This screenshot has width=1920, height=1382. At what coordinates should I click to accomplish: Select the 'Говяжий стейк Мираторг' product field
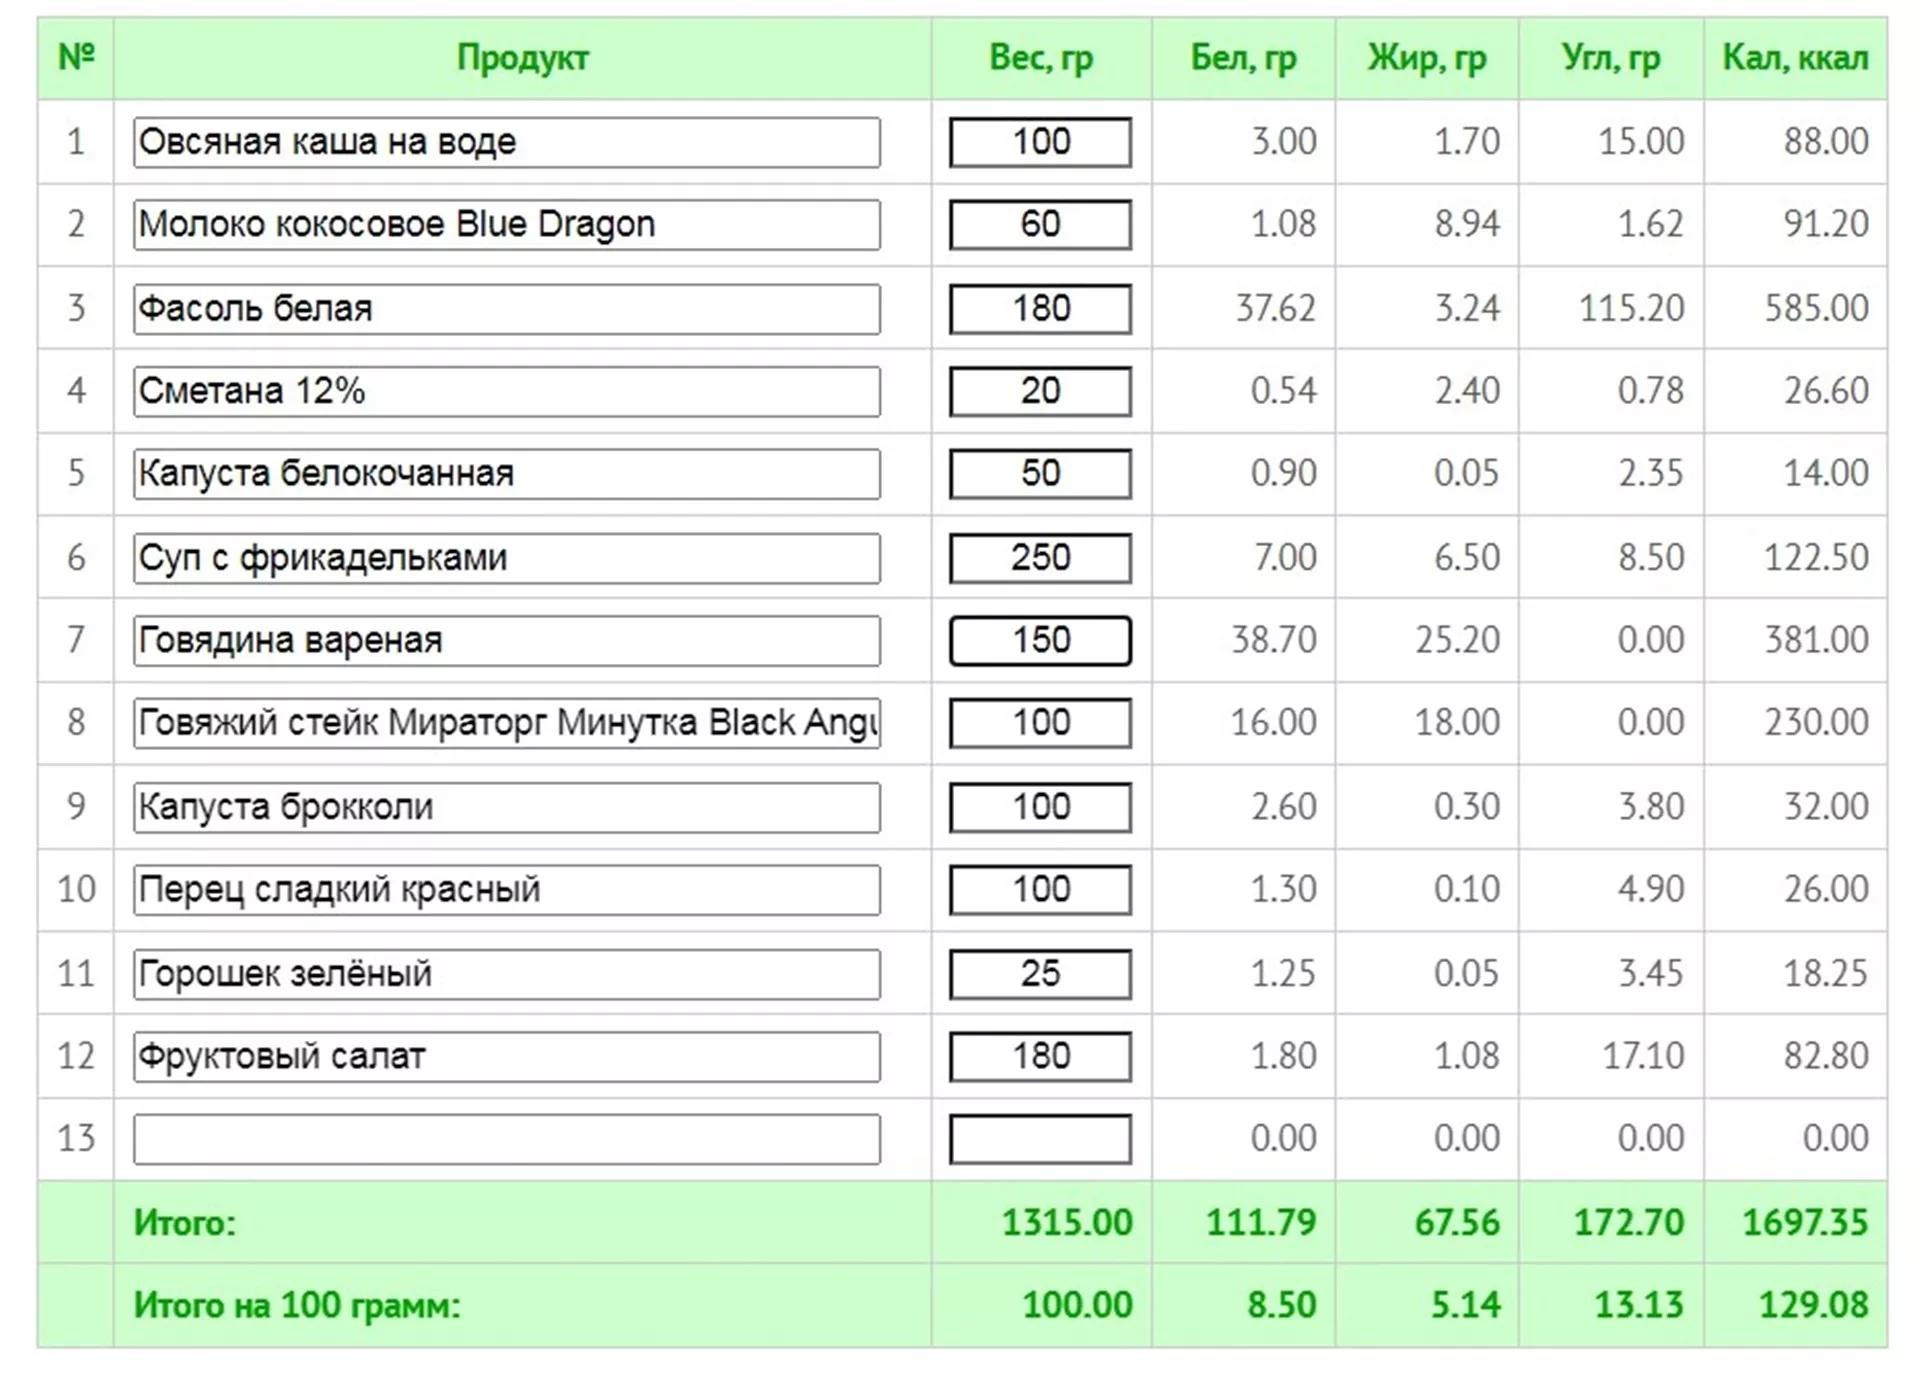click(506, 723)
